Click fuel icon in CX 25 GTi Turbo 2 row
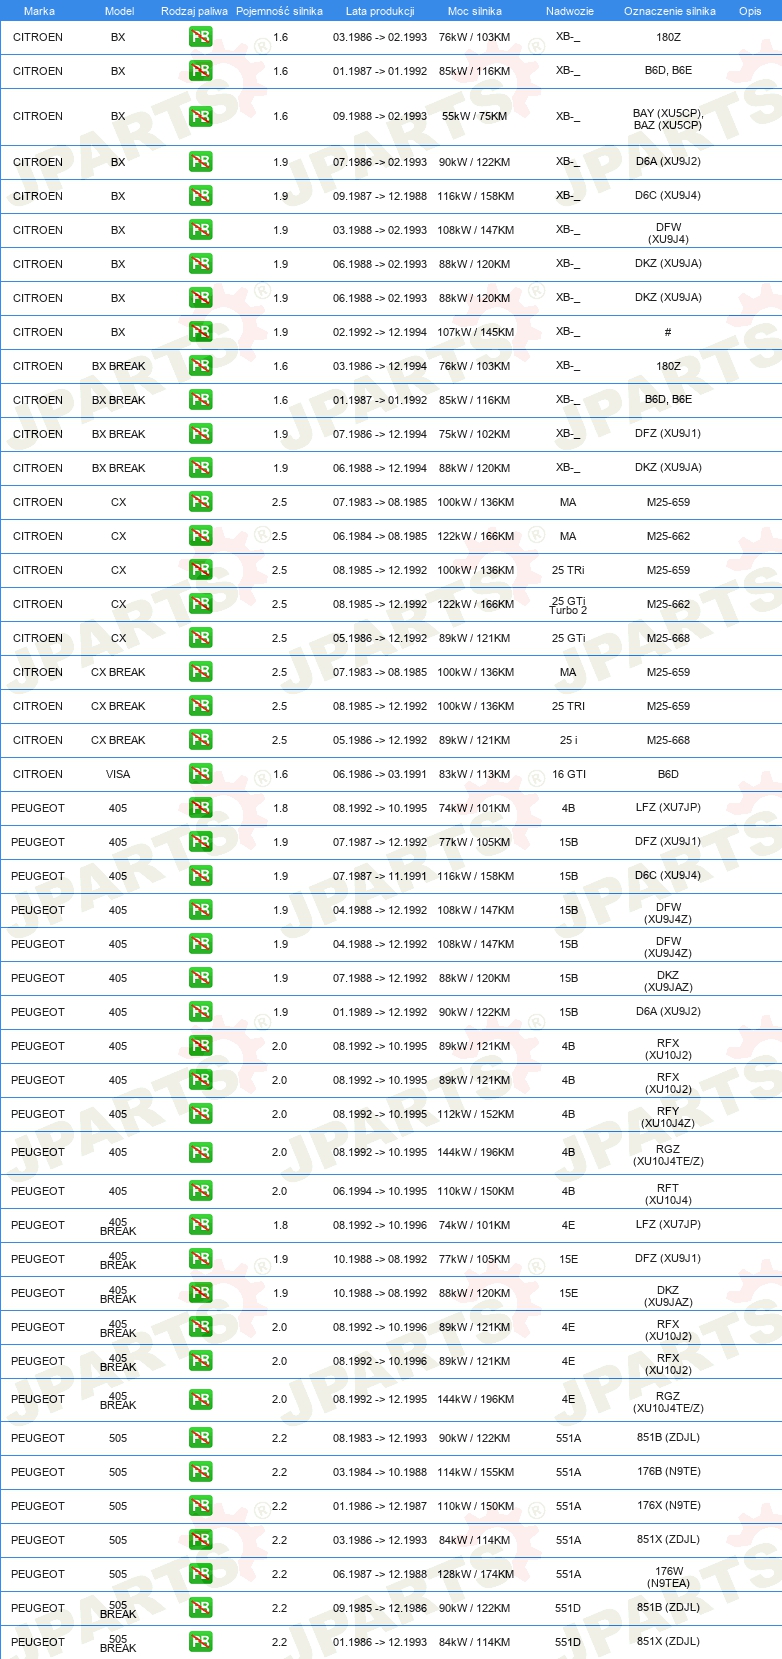Image resolution: width=782 pixels, height=1659 pixels. pyautogui.click(x=200, y=604)
